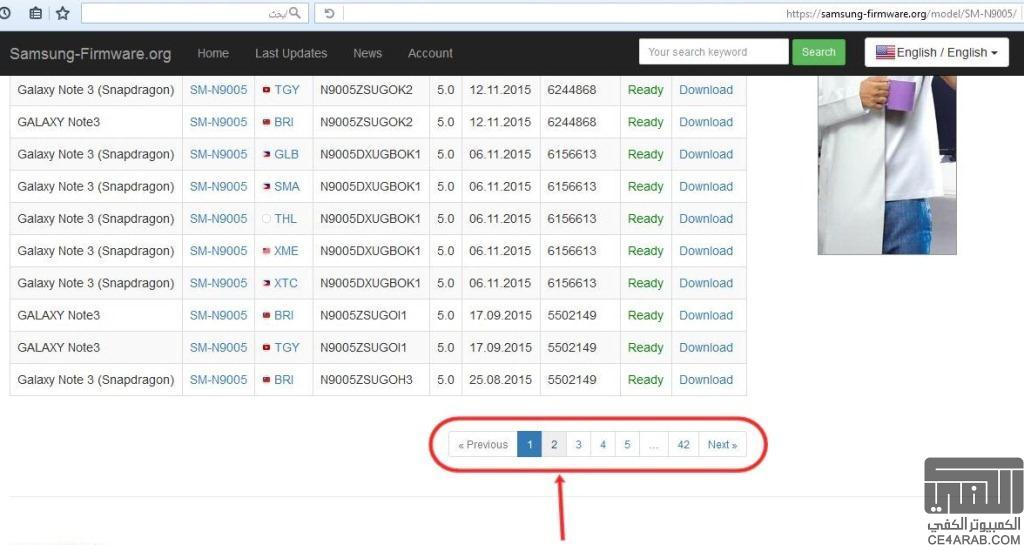The image size is (1024, 545).
Task: Open the News menu item
Action: (368, 54)
